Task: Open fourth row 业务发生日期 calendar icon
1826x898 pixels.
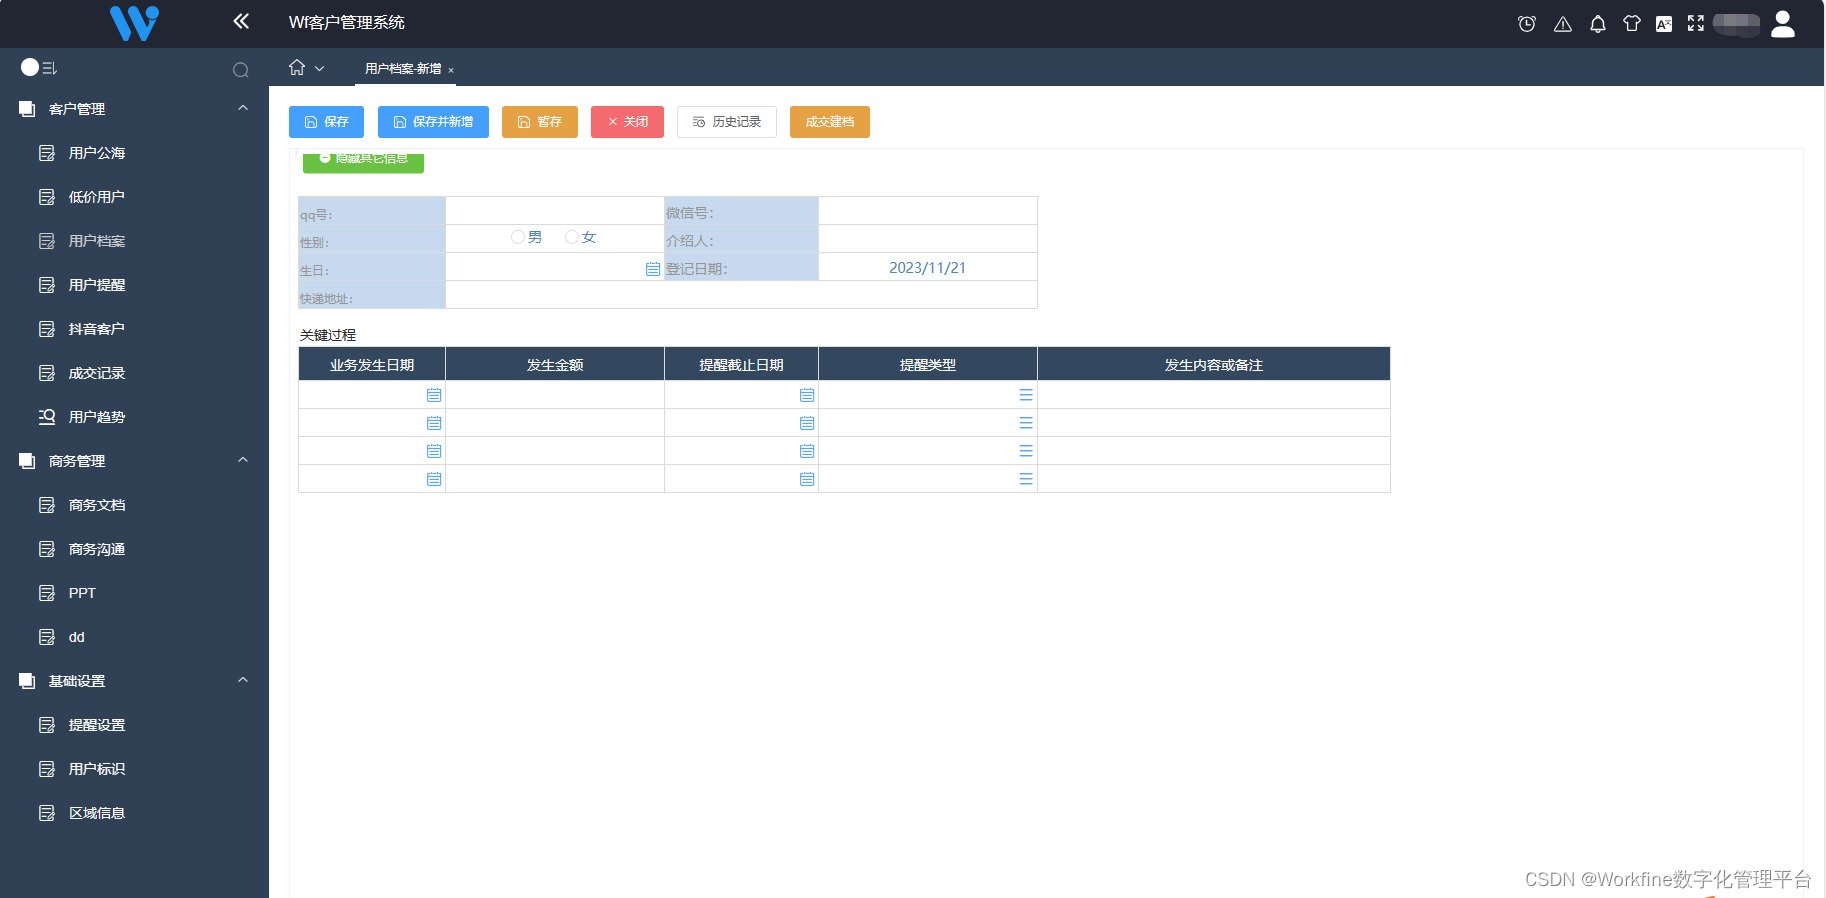Action: pos(434,479)
